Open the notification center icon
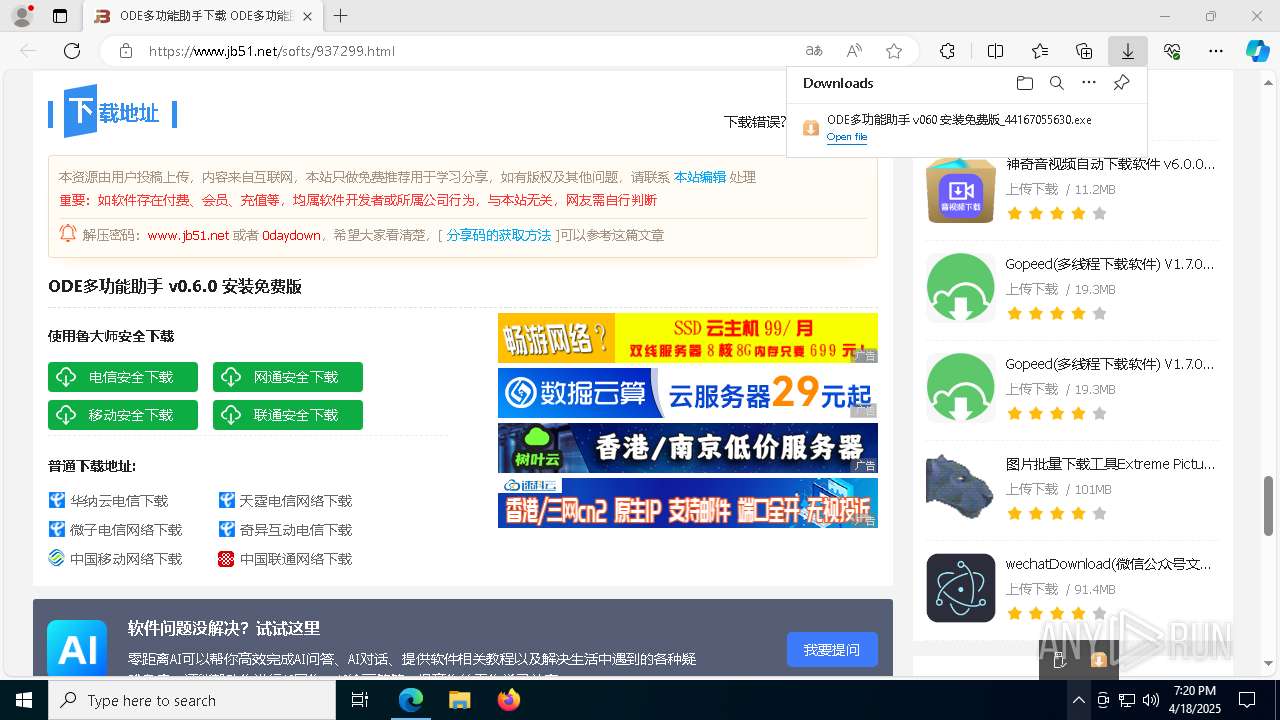 pos(1247,700)
